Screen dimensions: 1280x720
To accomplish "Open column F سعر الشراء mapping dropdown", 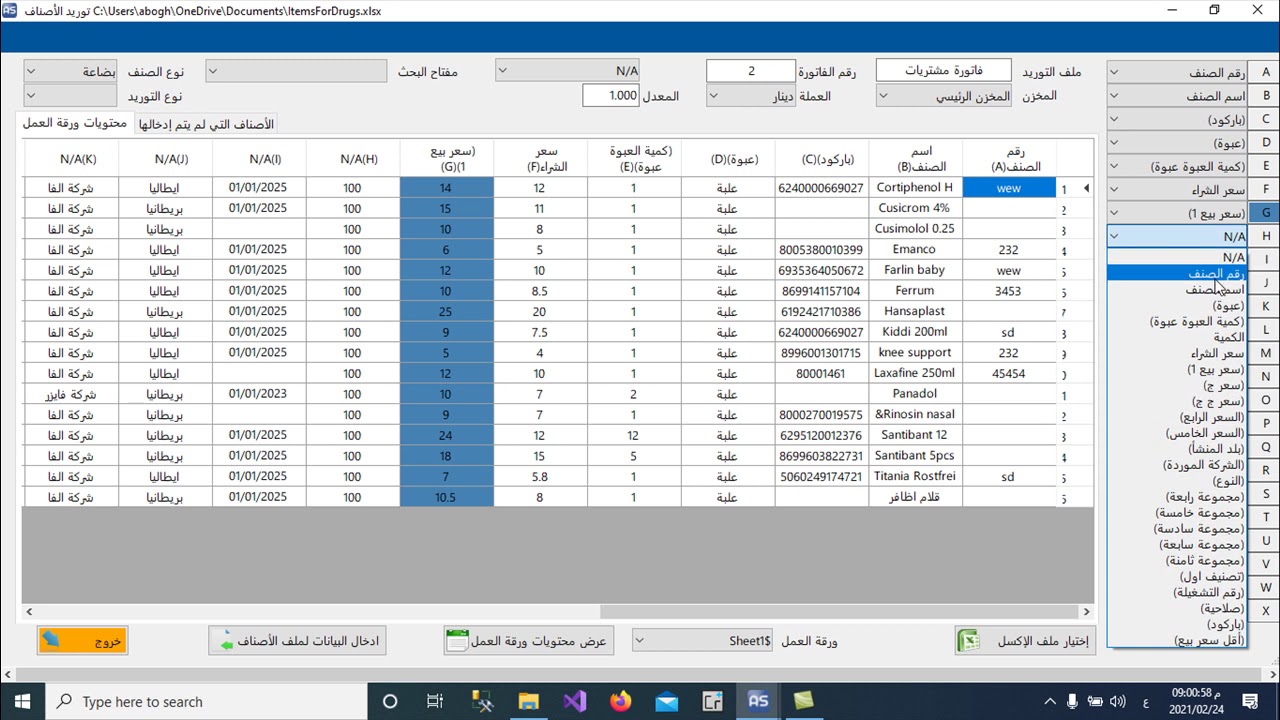I will click(x=1179, y=189).
